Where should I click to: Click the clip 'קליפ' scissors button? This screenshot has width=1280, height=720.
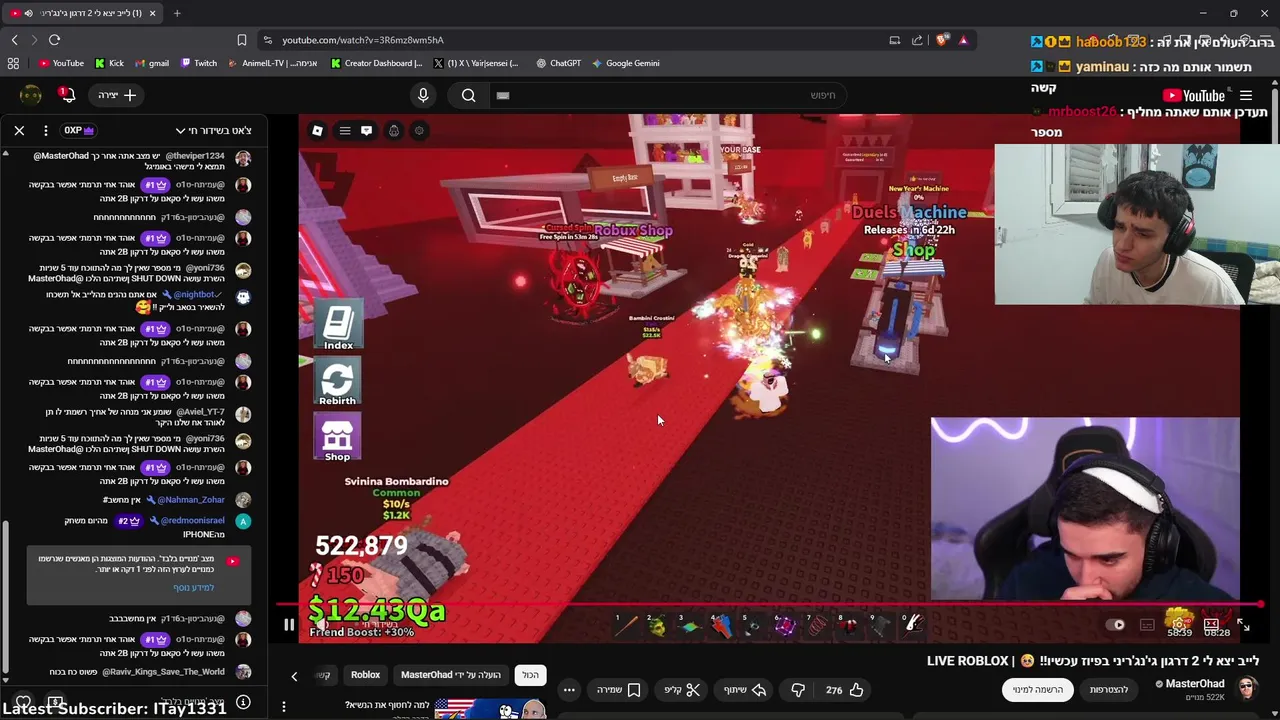pos(680,690)
